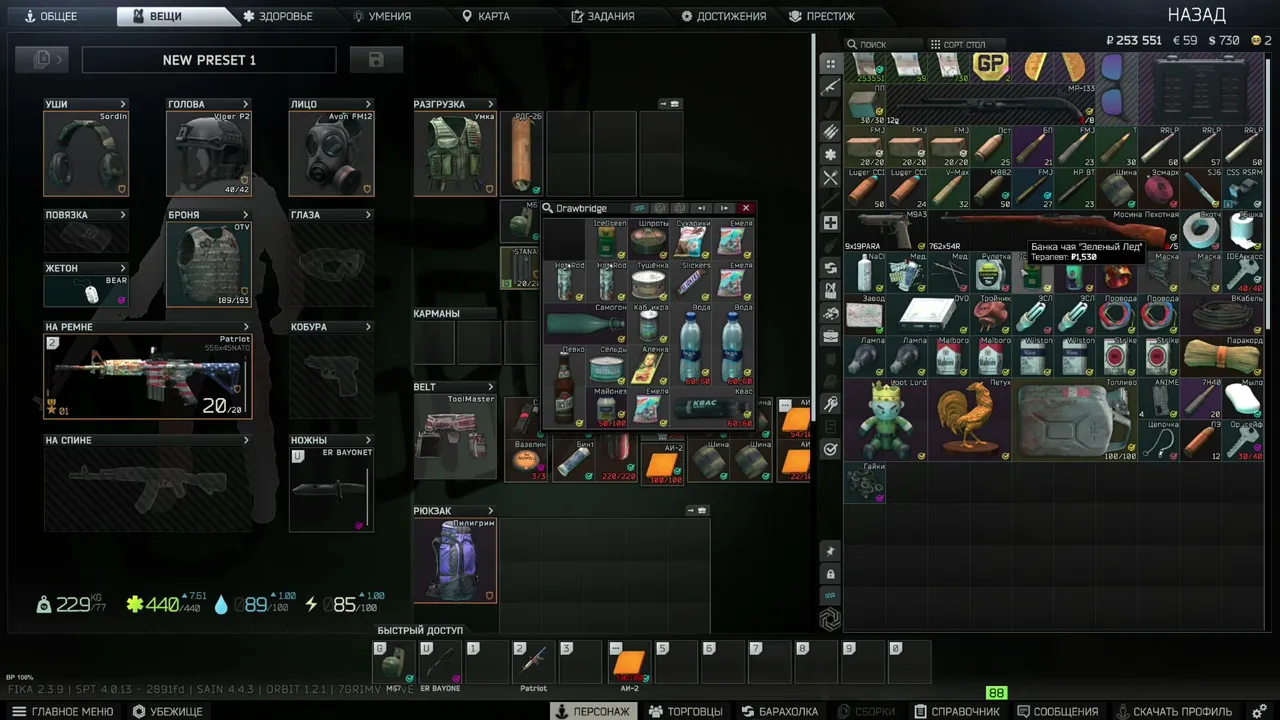Open СПРАВОЧНИК from the bottom bar
The height and width of the screenshot is (720, 1280).
point(958,711)
